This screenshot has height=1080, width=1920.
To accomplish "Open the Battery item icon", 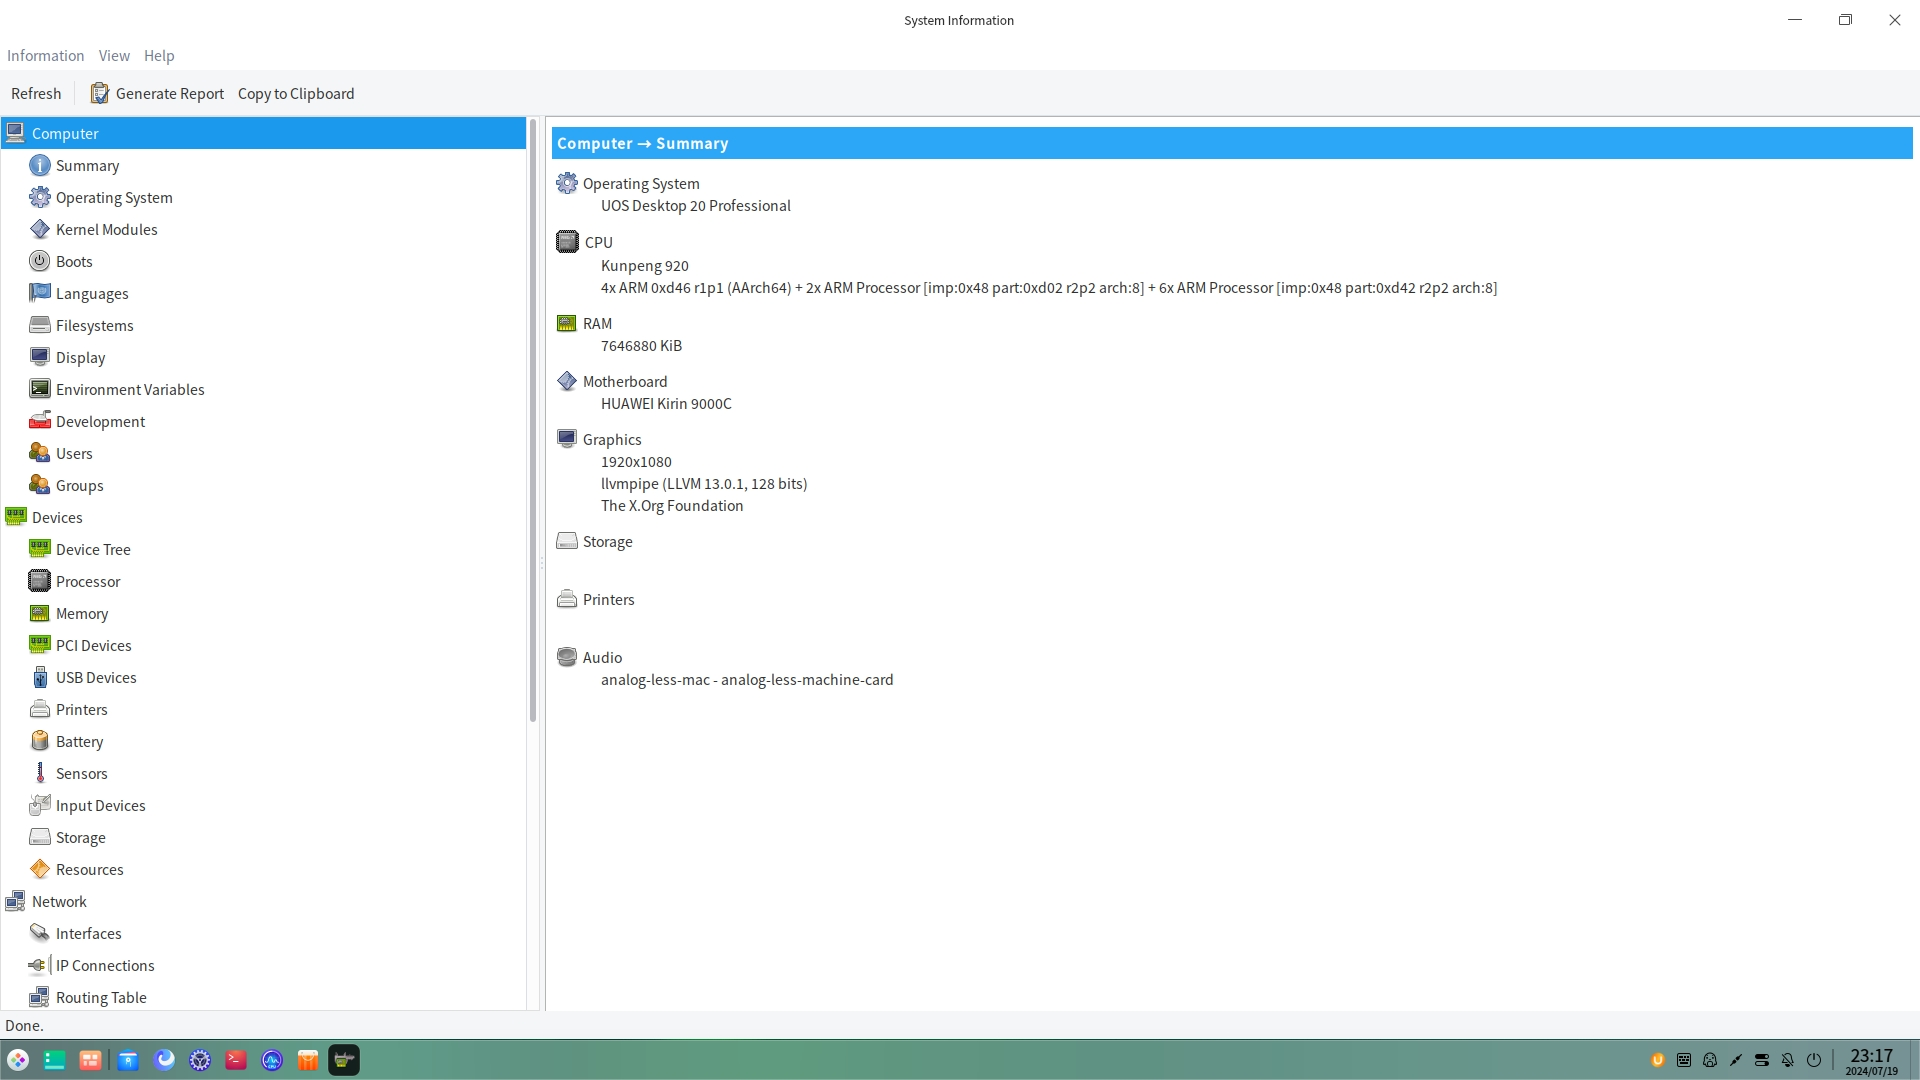I will coord(39,741).
